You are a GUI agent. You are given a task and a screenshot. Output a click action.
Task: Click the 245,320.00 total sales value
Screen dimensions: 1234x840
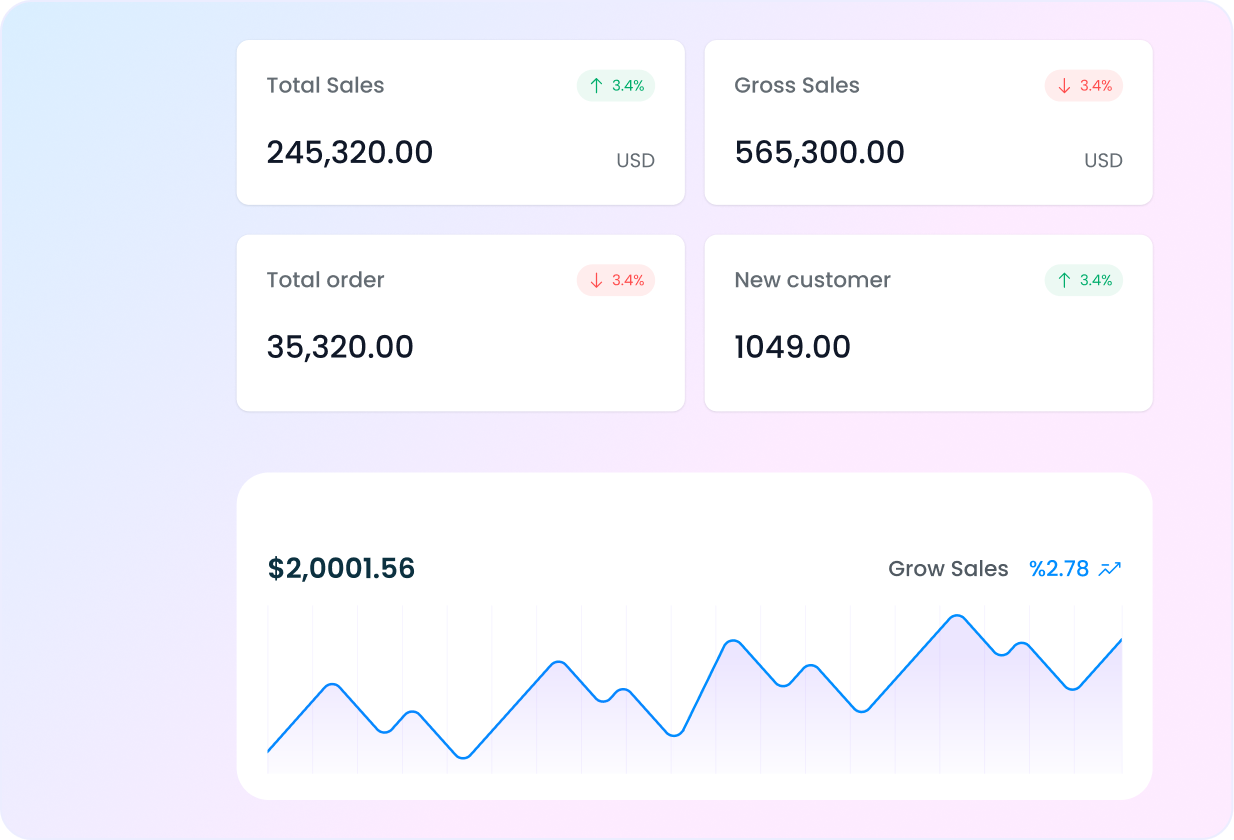(350, 153)
